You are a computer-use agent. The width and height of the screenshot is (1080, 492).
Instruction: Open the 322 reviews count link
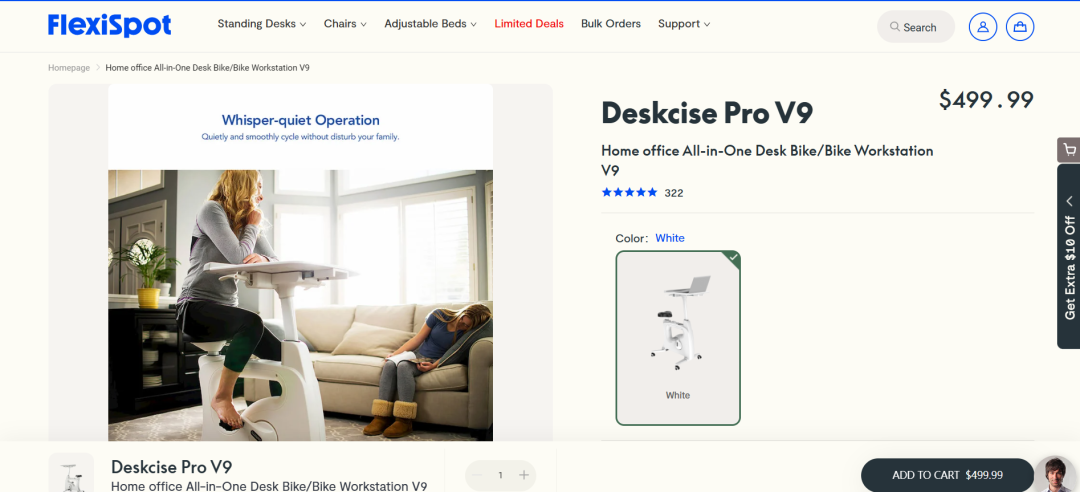(x=674, y=193)
